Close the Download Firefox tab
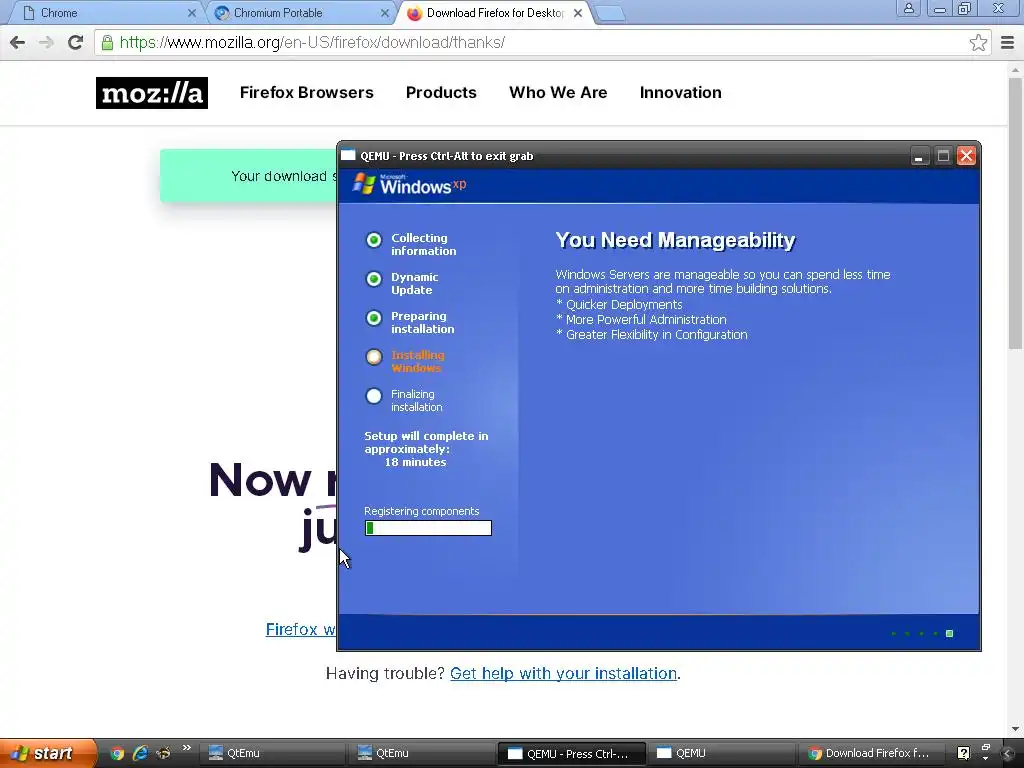The image size is (1024, 768). tap(577, 13)
